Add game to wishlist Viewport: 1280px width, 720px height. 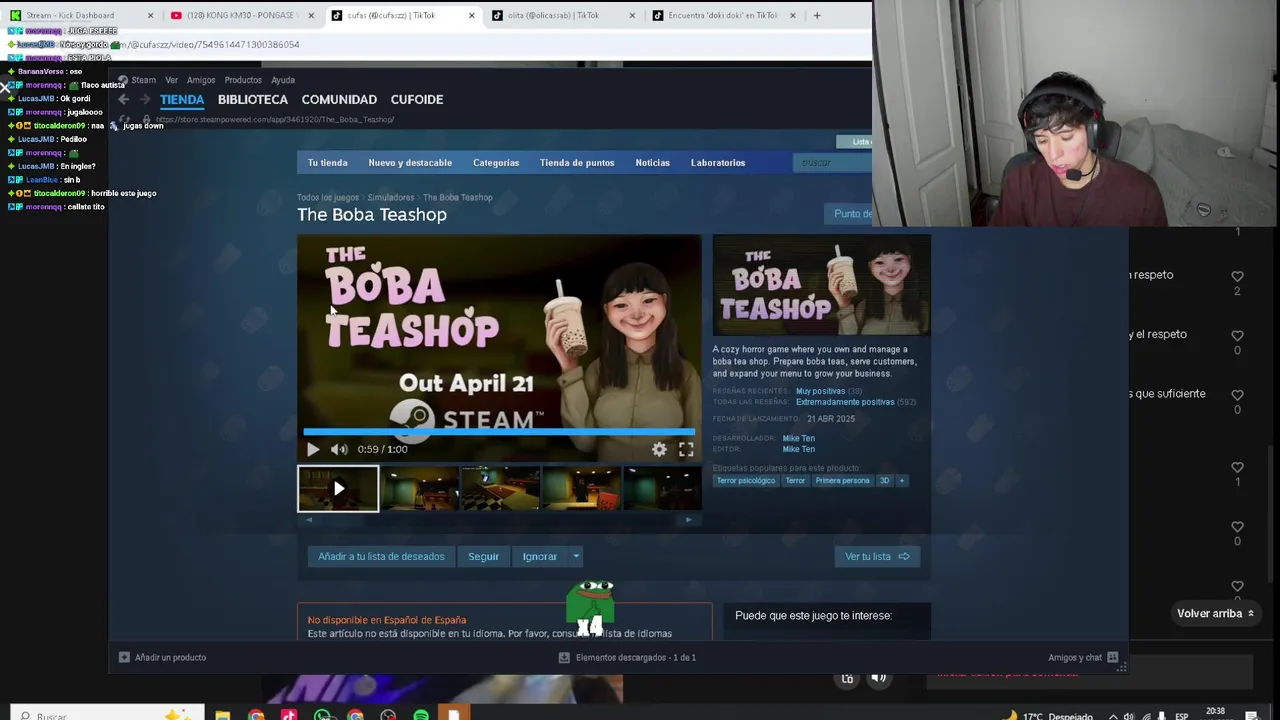(x=381, y=556)
